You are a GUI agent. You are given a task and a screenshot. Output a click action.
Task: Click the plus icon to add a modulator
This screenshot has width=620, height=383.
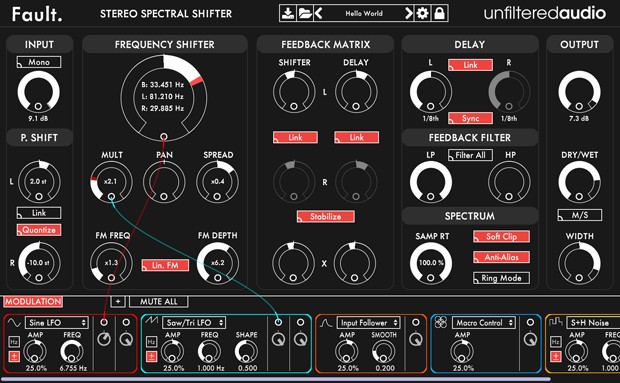pyautogui.click(x=118, y=302)
